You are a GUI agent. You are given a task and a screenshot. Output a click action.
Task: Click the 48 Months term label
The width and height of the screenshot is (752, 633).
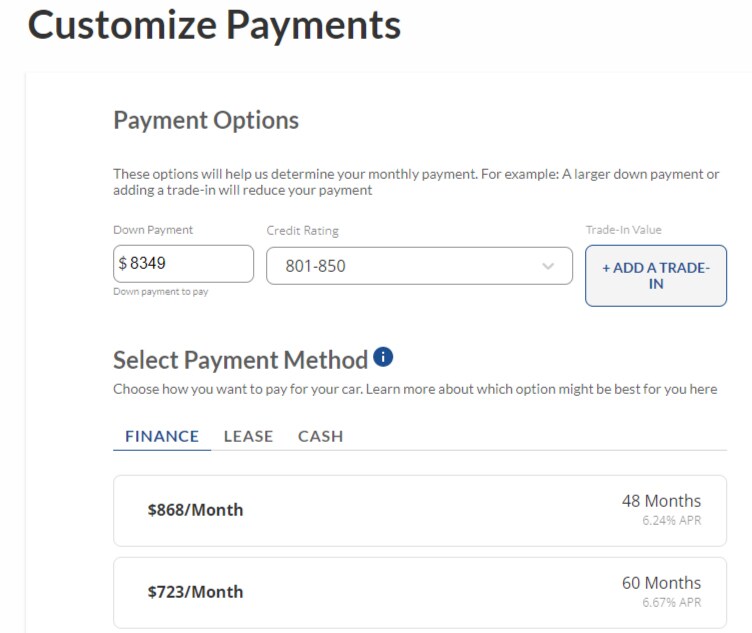[661, 501]
